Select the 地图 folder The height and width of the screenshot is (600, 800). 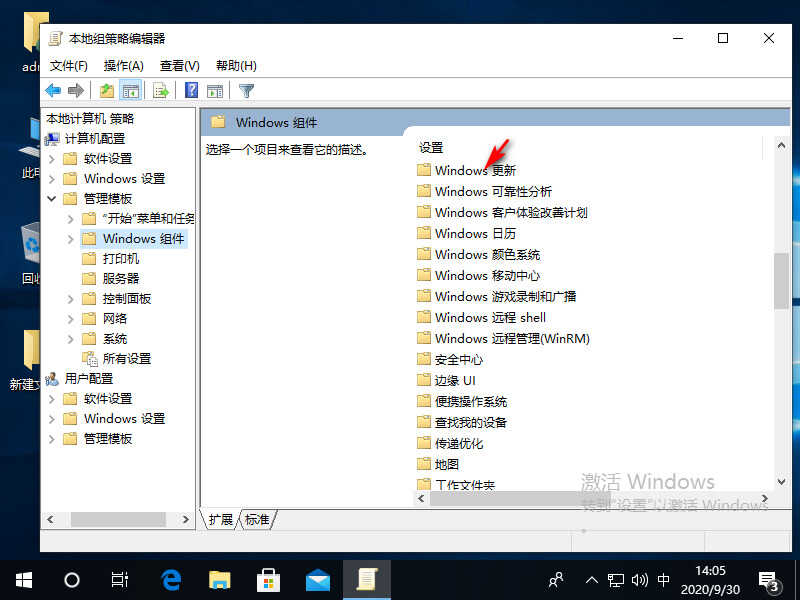point(438,464)
